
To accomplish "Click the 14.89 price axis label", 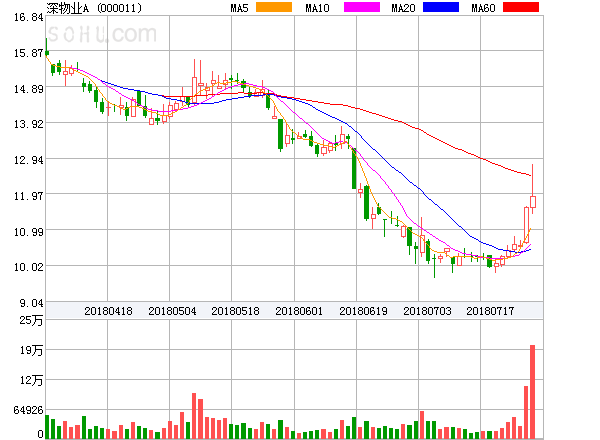I will coord(28,89).
